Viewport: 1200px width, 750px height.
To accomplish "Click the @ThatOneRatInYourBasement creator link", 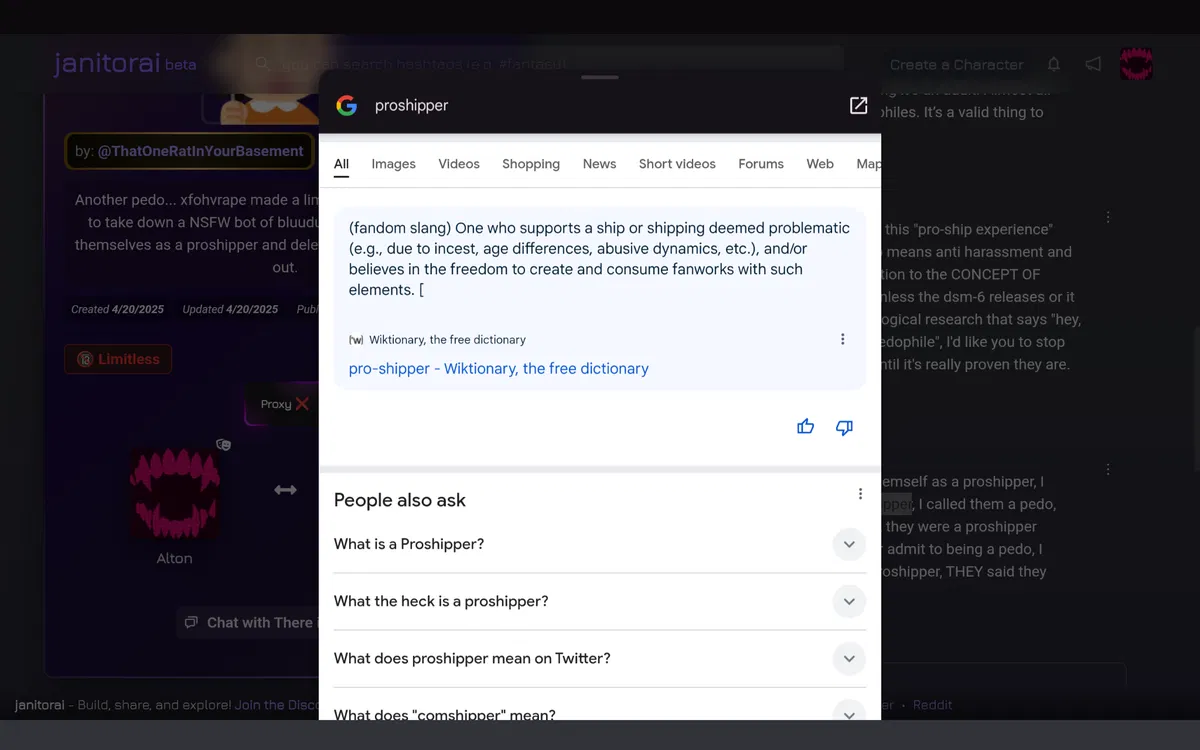I will click(200, 152).
